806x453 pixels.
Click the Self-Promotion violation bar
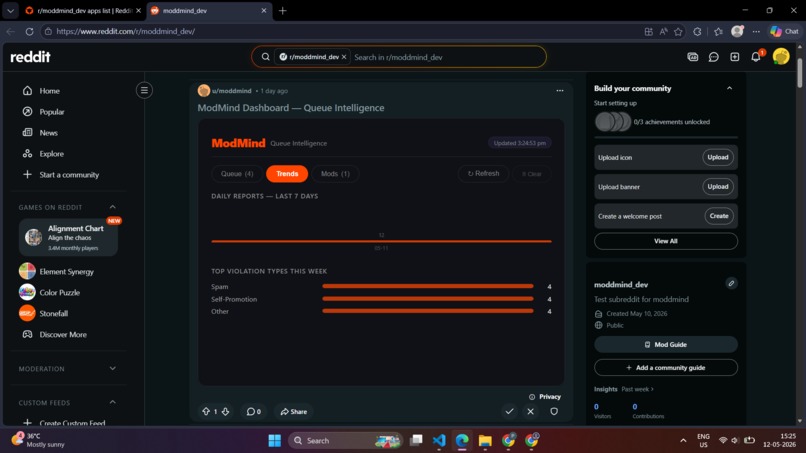click(428, 299)
